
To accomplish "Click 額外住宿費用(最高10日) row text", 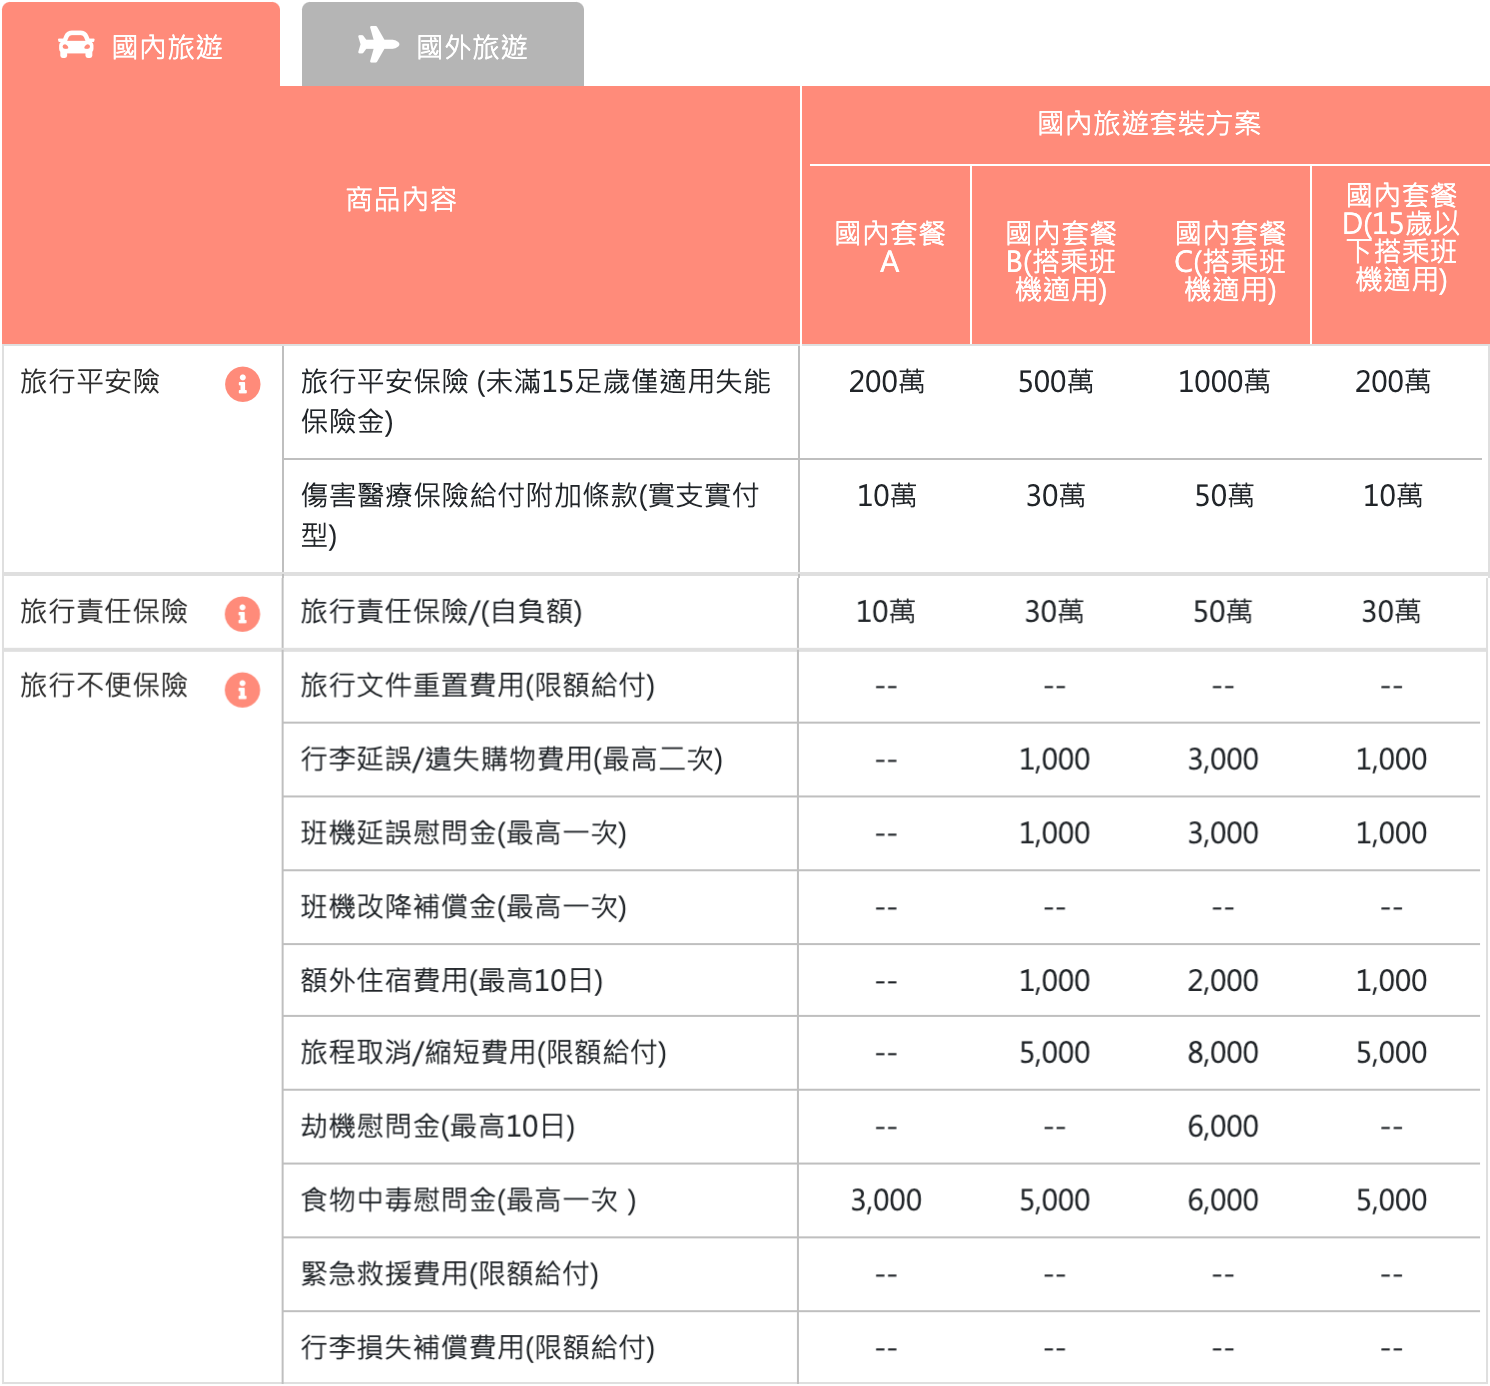I will (452, 981).
